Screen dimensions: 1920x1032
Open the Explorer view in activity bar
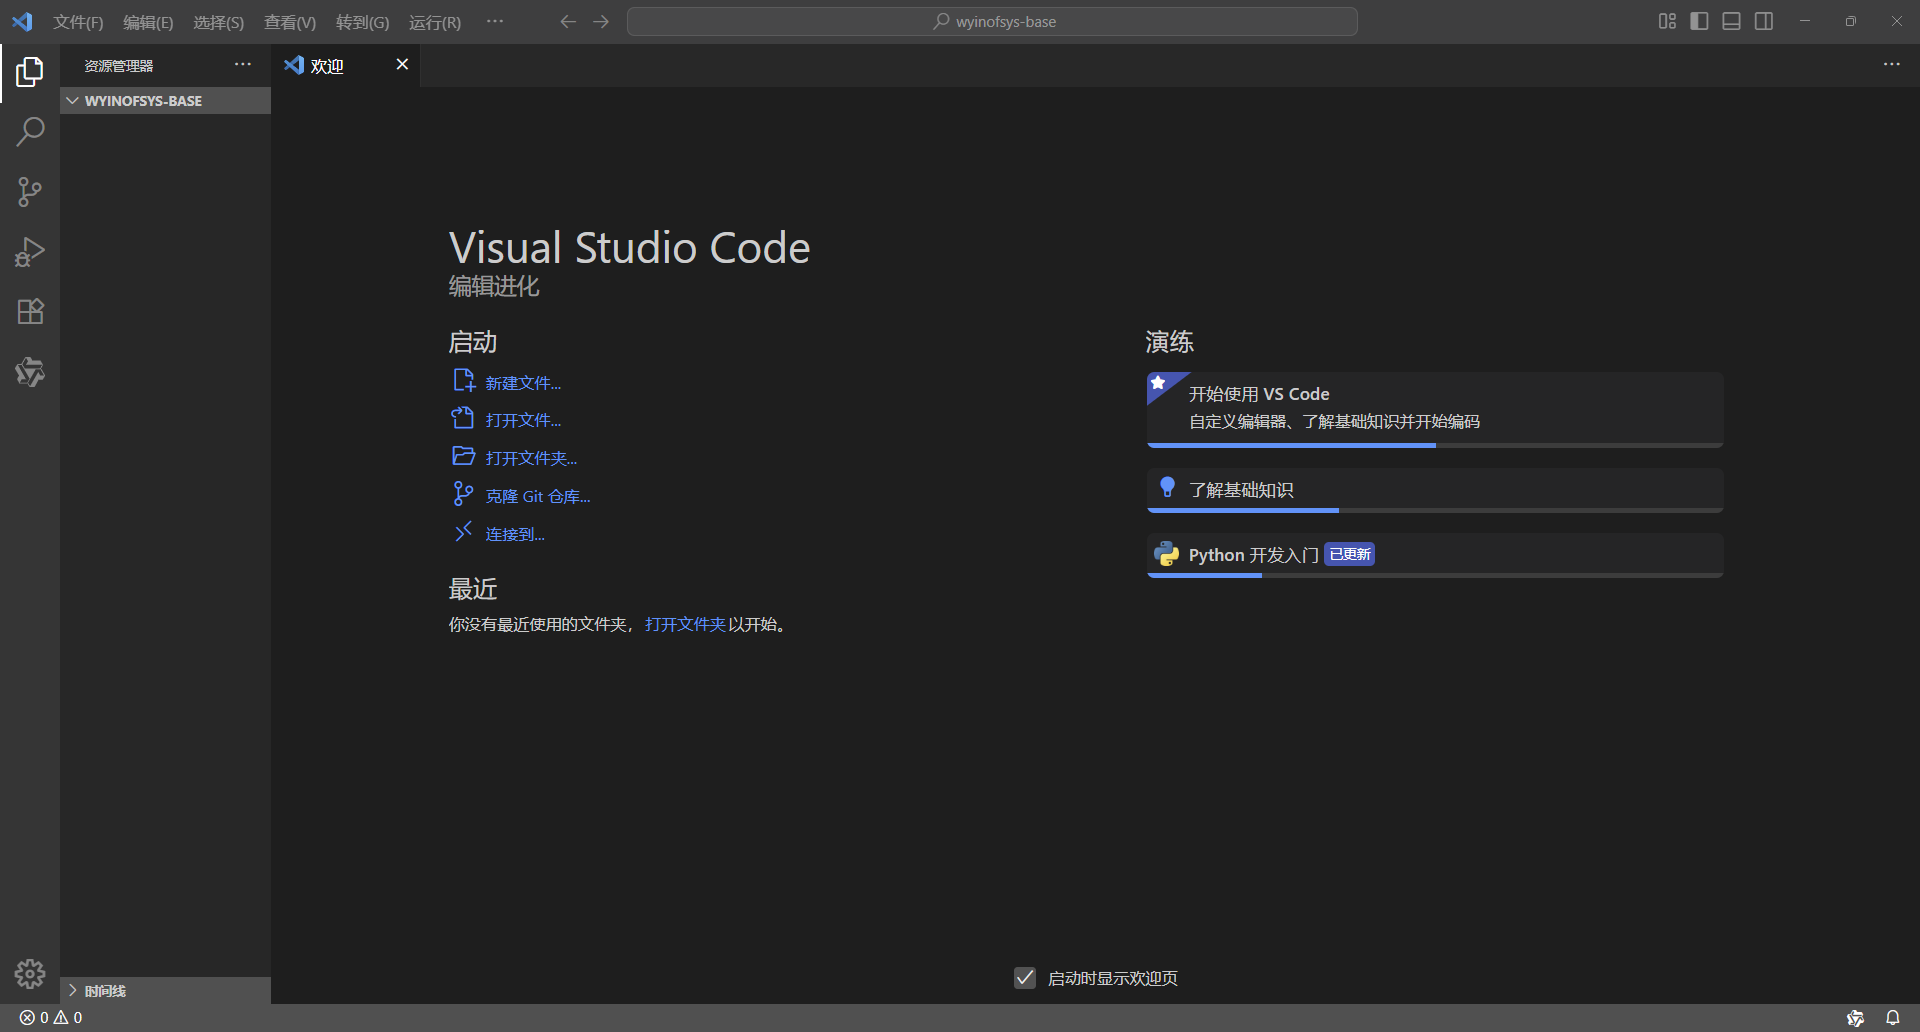click(x=30, y=72)
